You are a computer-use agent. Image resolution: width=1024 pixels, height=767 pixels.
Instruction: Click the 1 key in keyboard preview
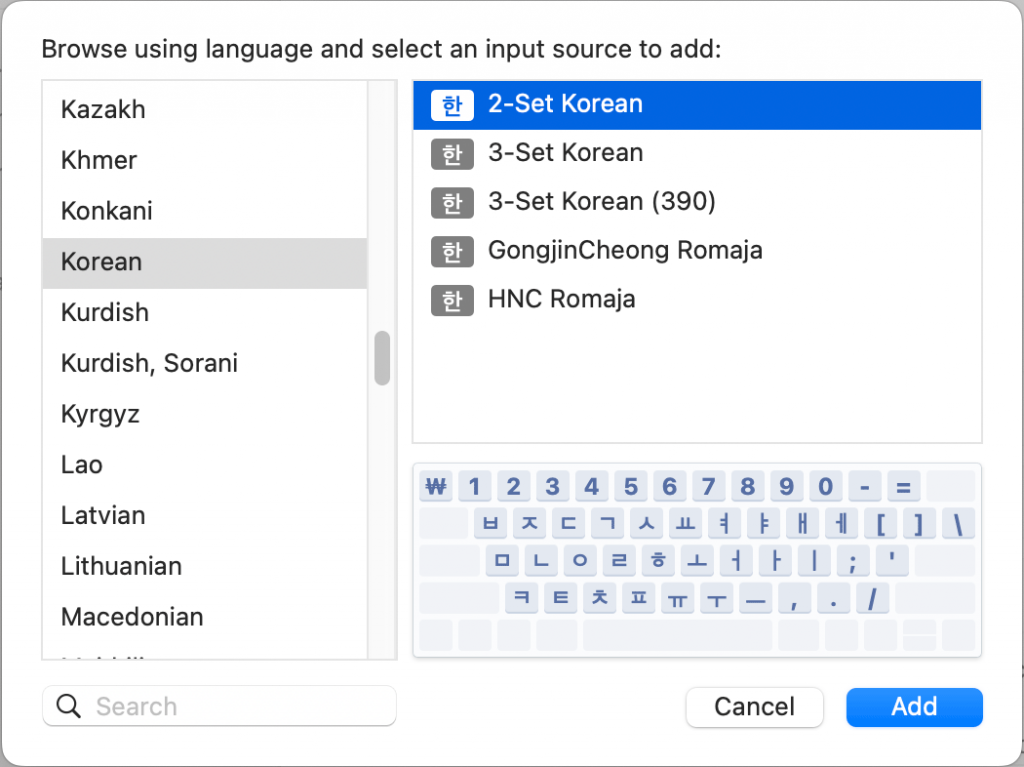coord(474,487)
